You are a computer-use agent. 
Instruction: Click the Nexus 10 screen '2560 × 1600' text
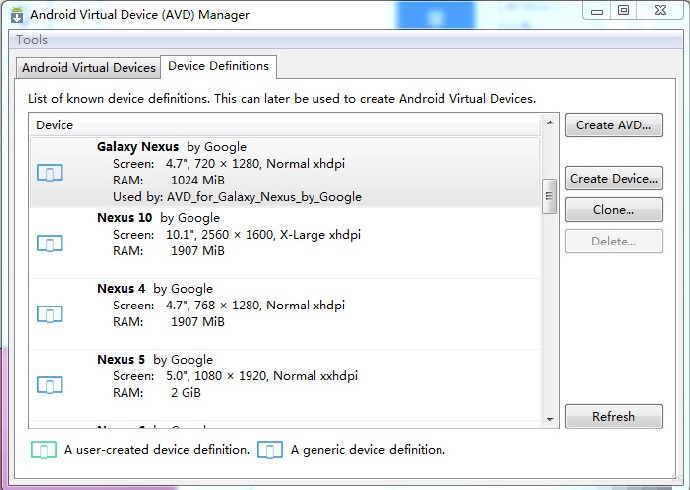coord(238,234)
